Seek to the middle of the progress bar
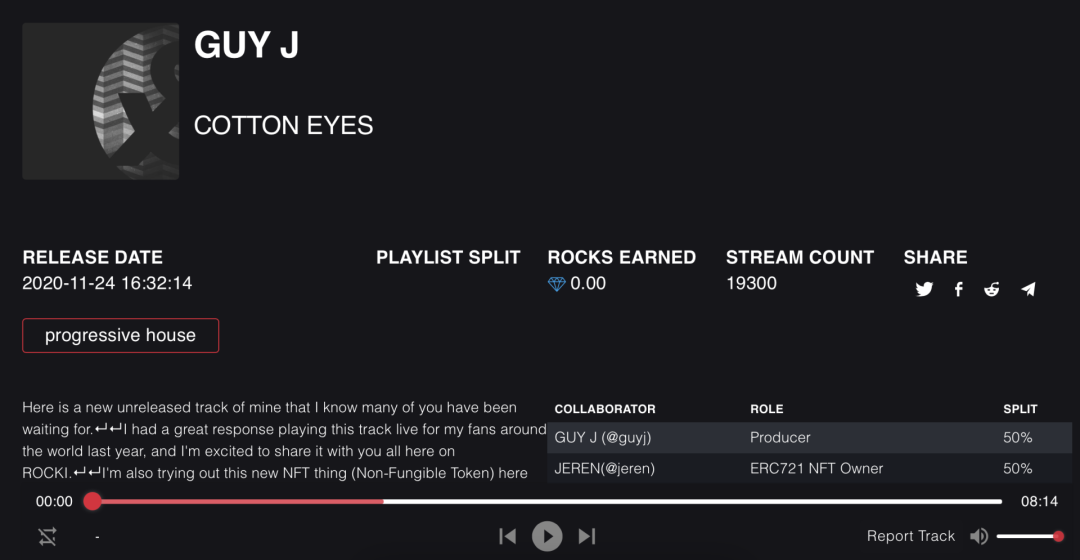The height and width of the screenshot is (560, 1080). click(548, 501)
